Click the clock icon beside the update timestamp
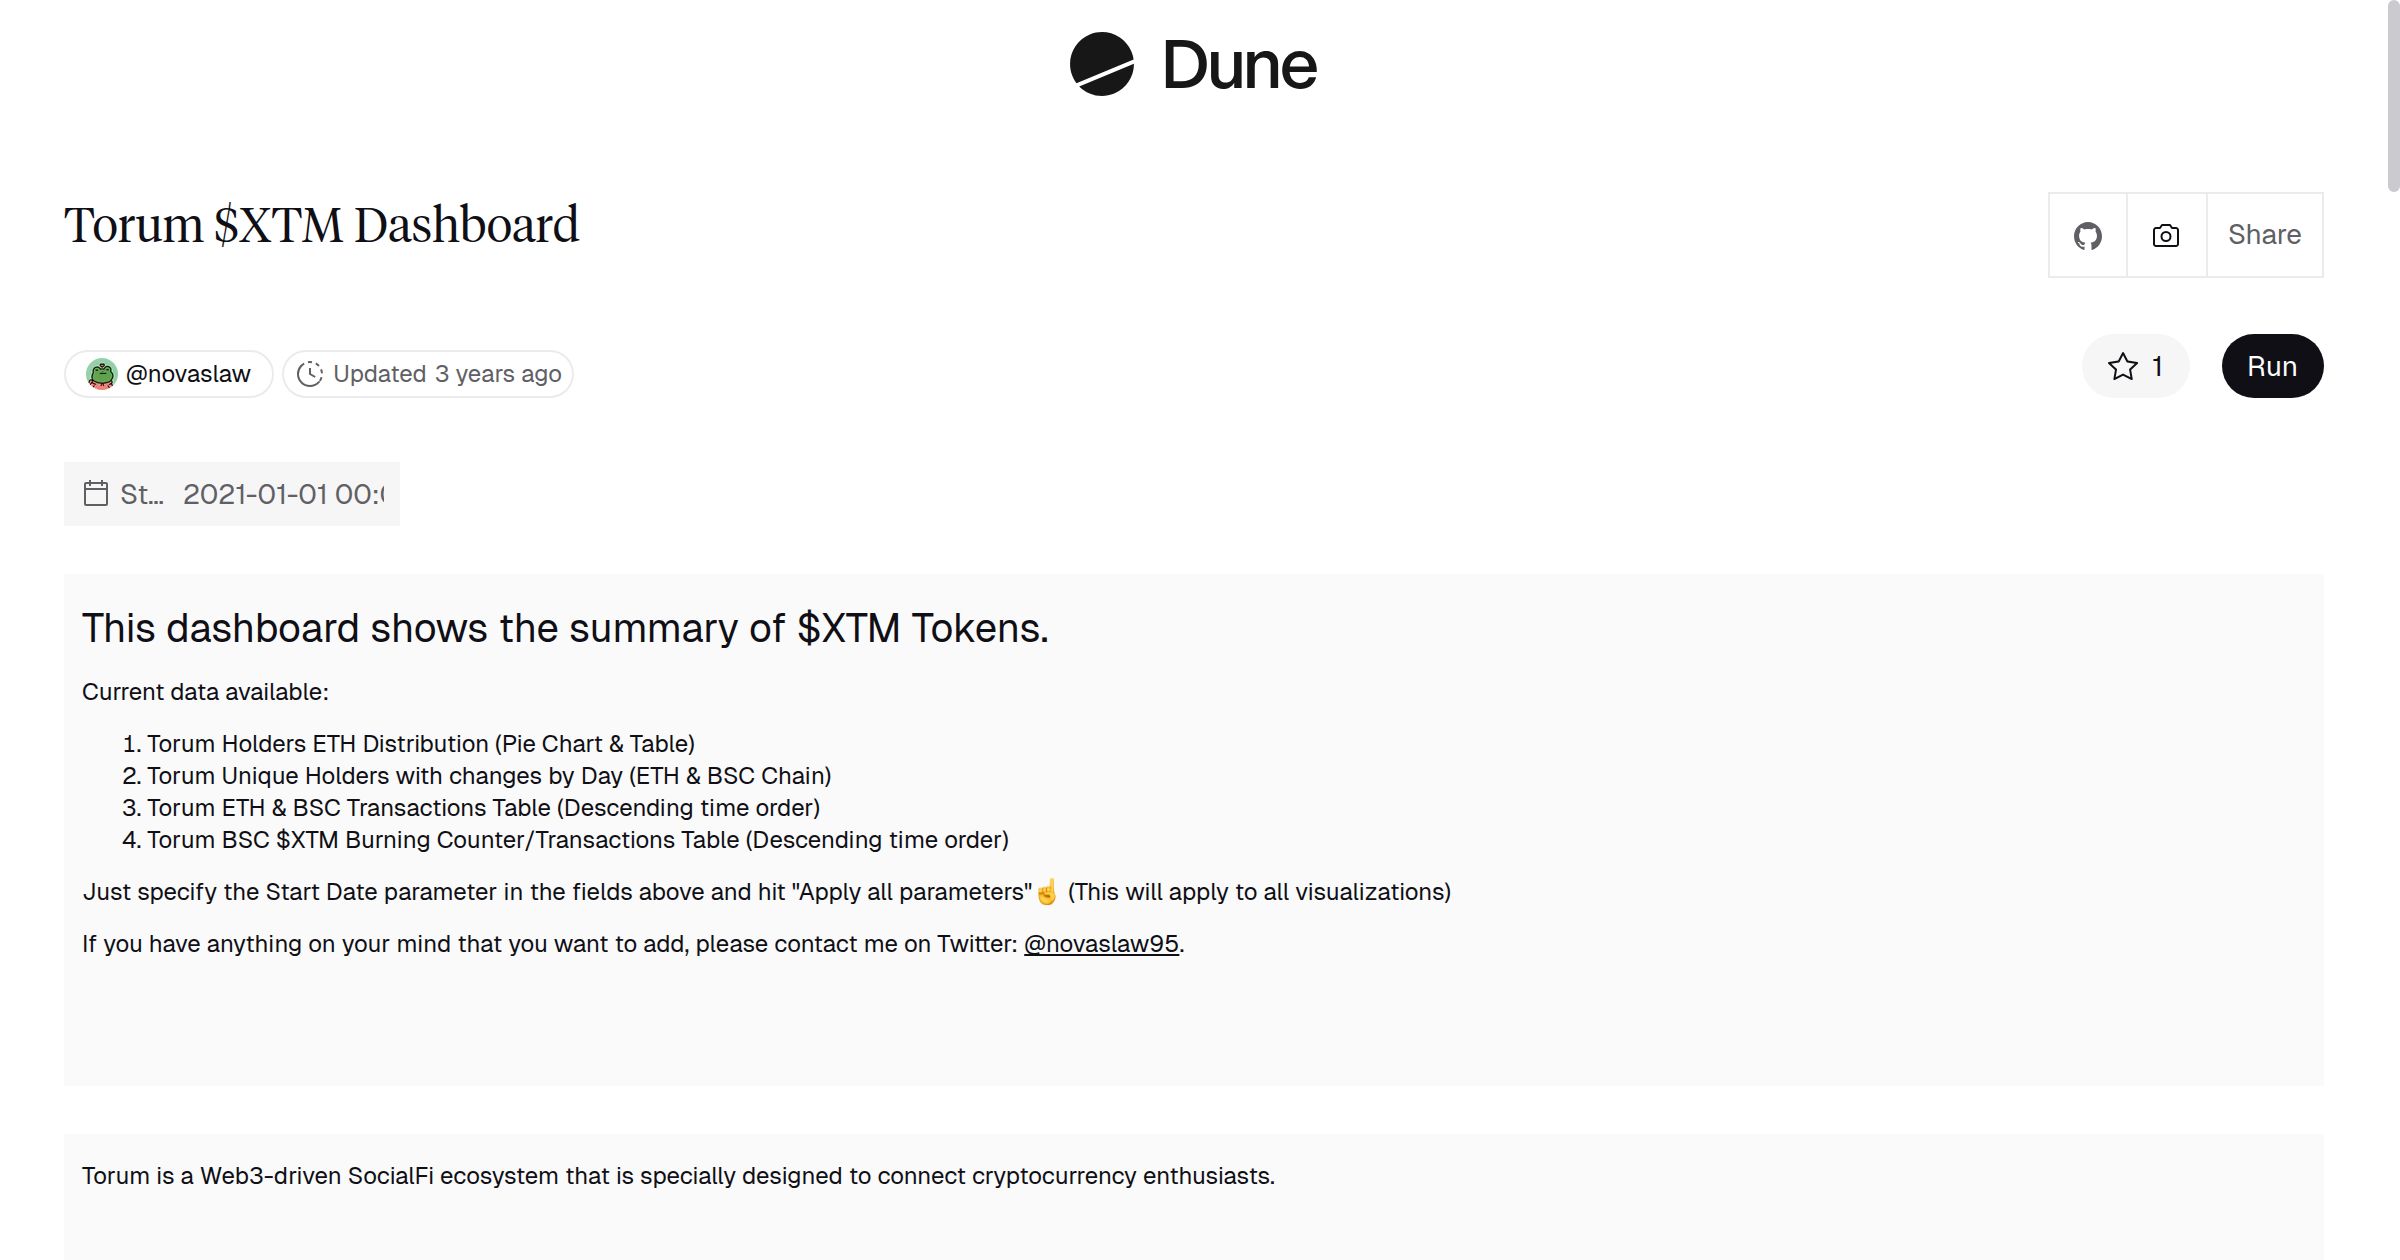Image resolution: width=2400 pixels, height=1260 pixels. pos(311,373)
